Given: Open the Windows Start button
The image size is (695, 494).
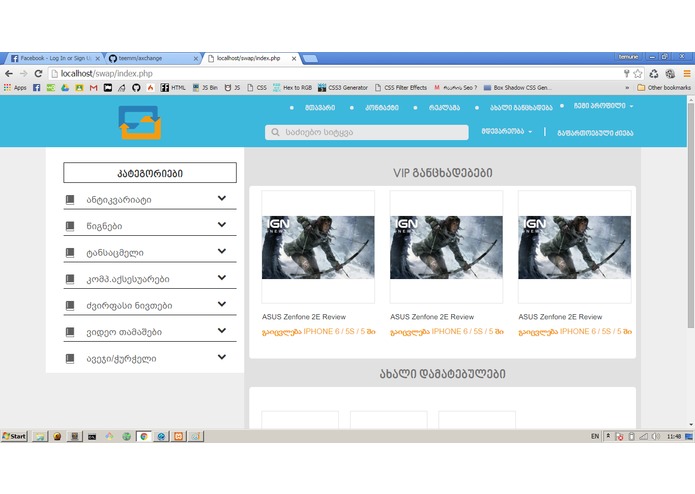Looking at the screenshot, I should 14,436.
